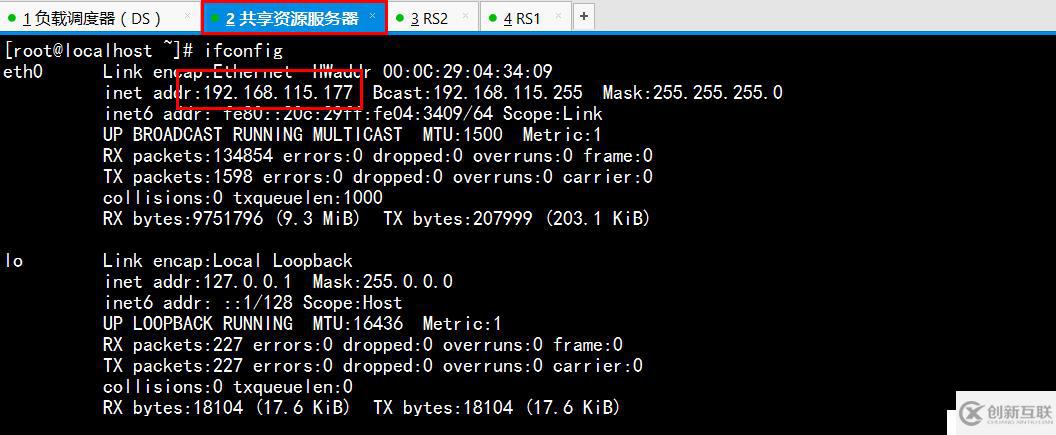The image size is (1056, 435).
Task: Close the 负载调度器 (DS) tab
Action: (185, 17)
